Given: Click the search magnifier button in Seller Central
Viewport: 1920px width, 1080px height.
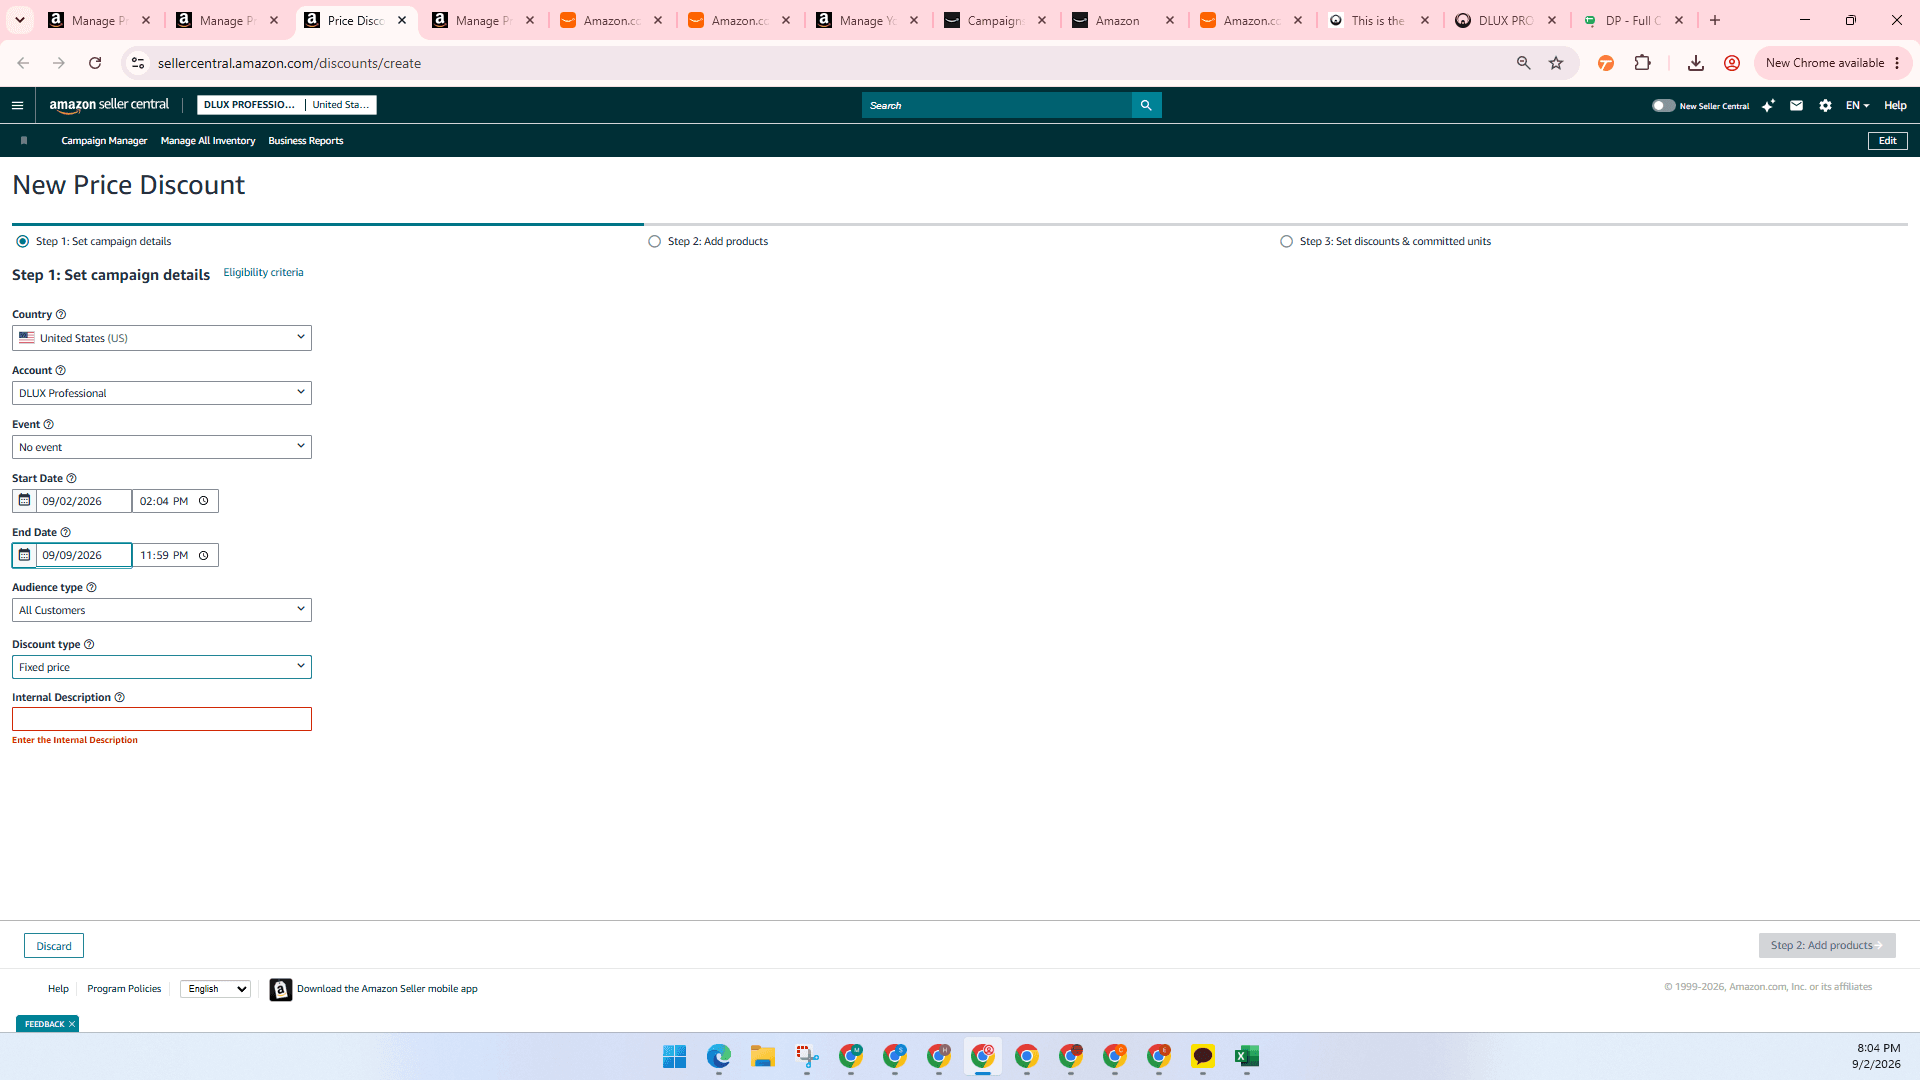Looking at the screenshot, I should pyautogui.click(x=1146, y=105).
